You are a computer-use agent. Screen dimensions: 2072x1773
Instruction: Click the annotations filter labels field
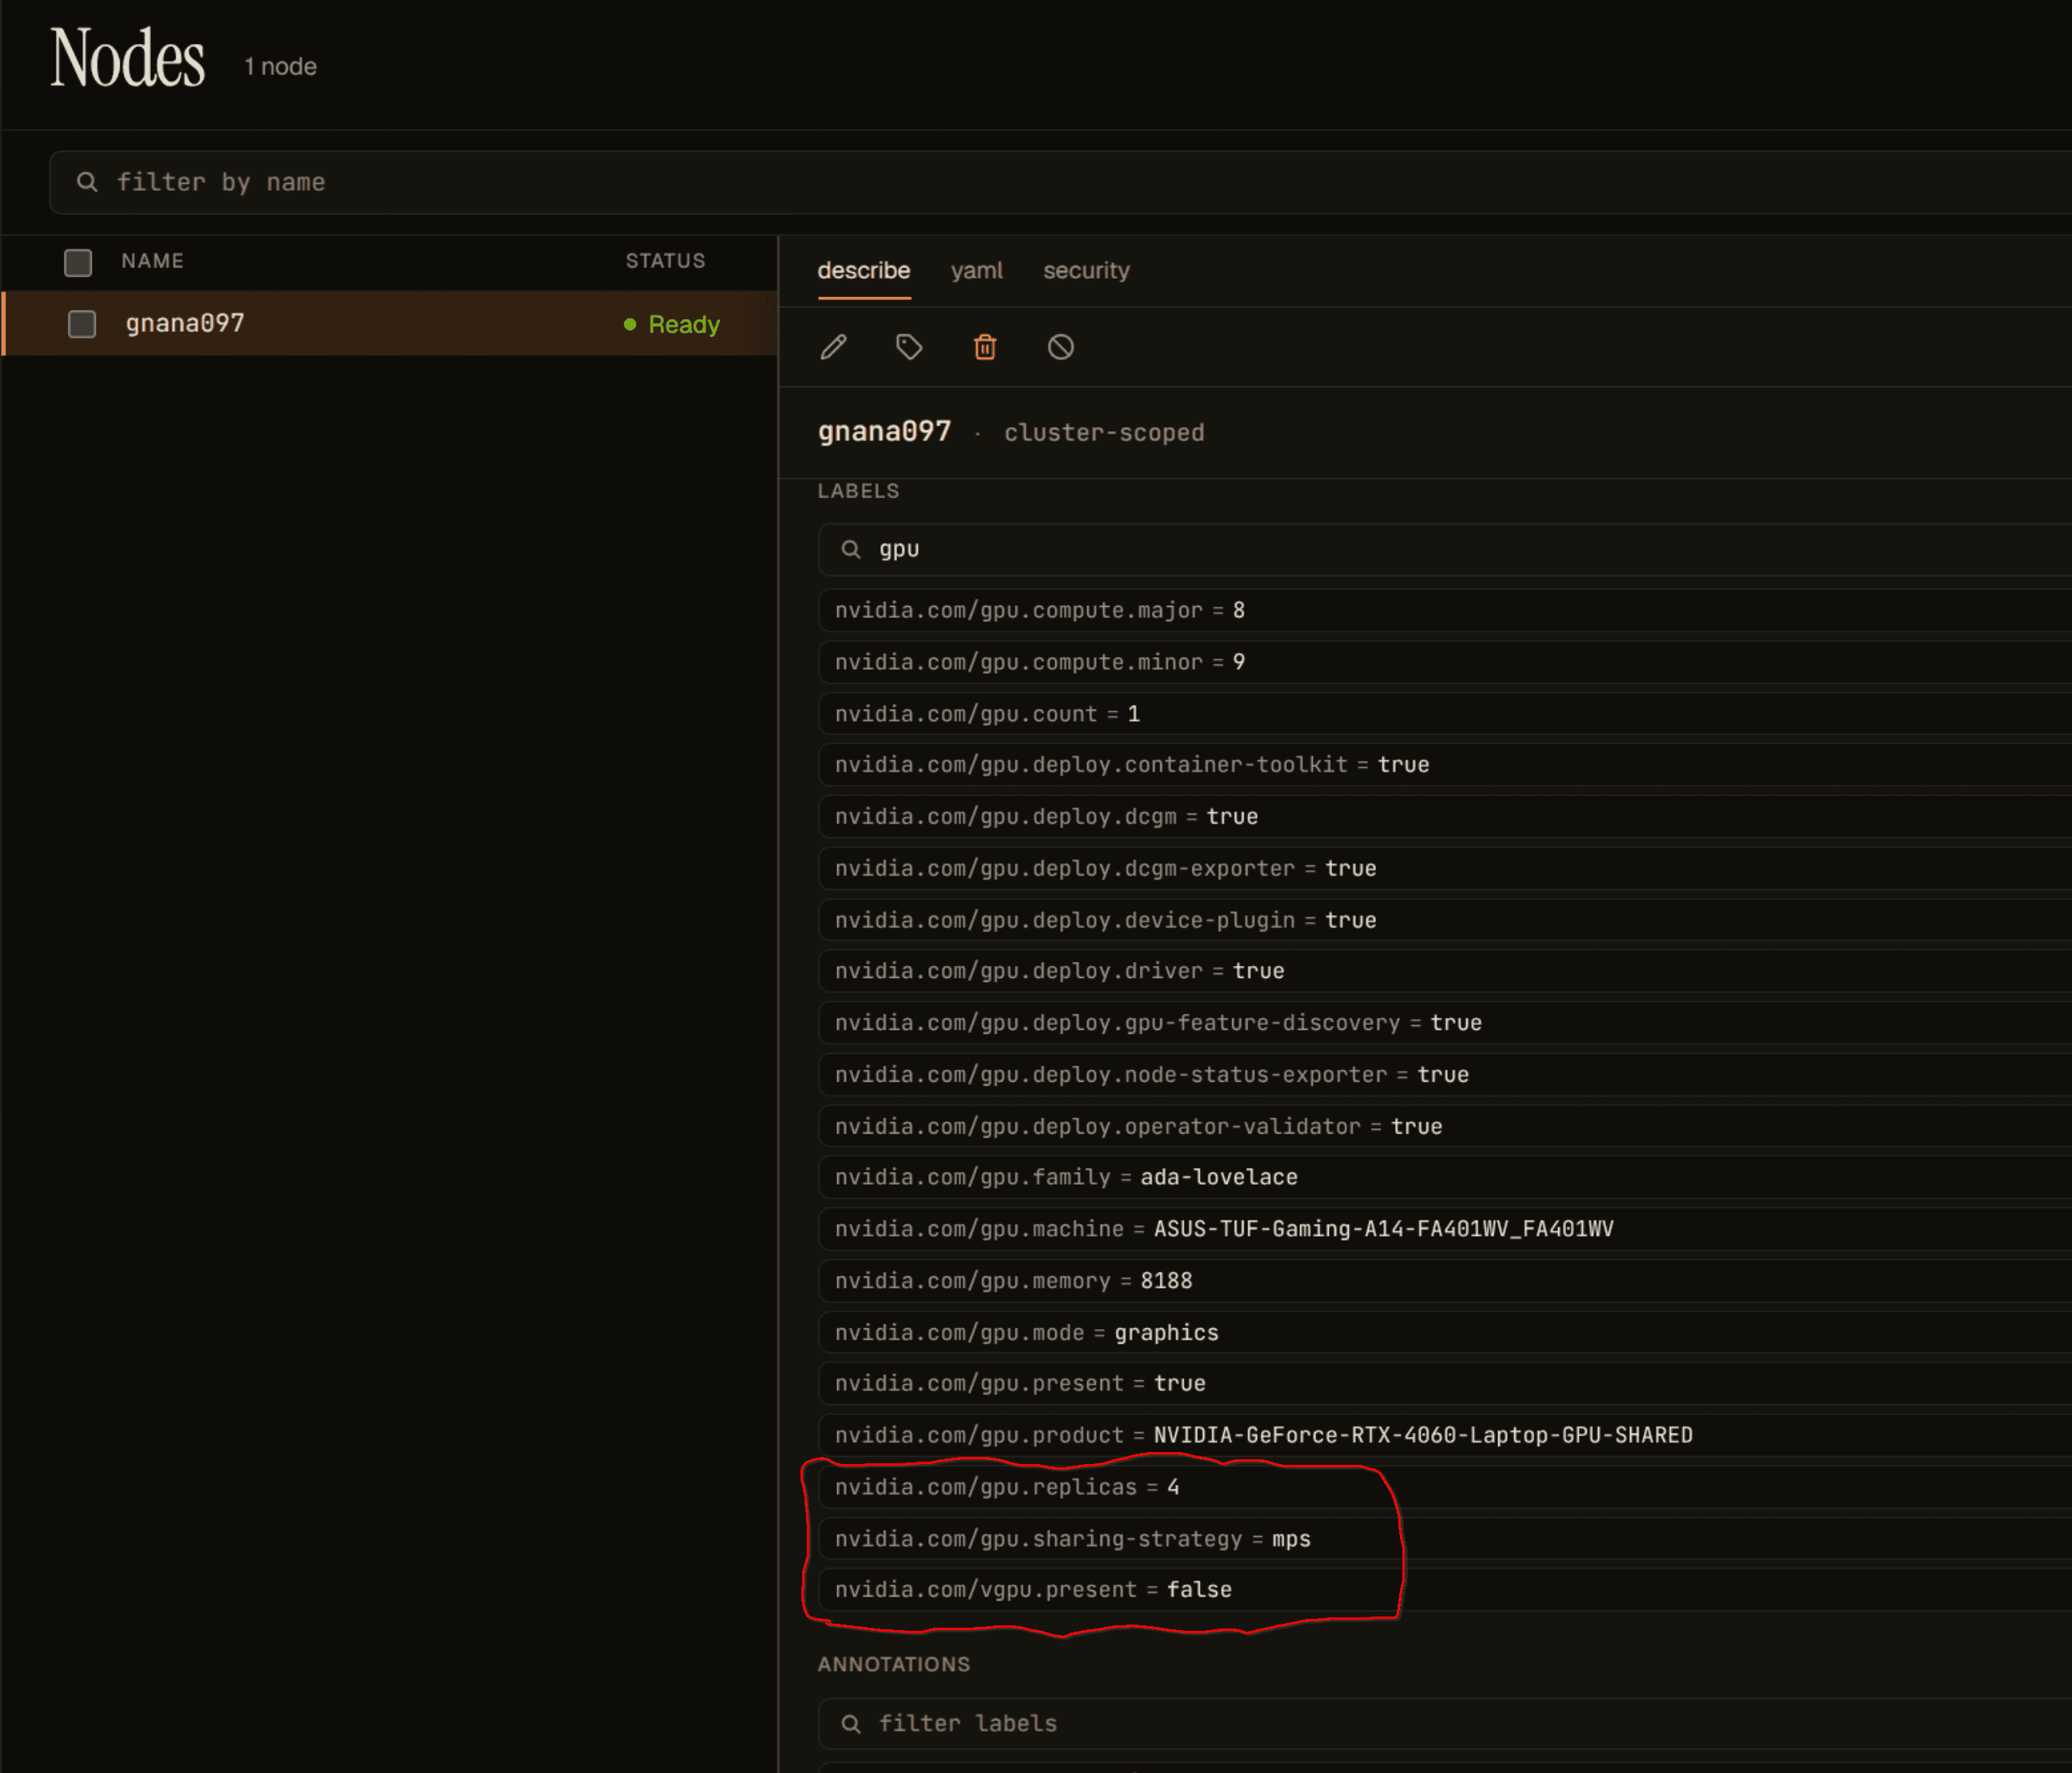1445,1723
